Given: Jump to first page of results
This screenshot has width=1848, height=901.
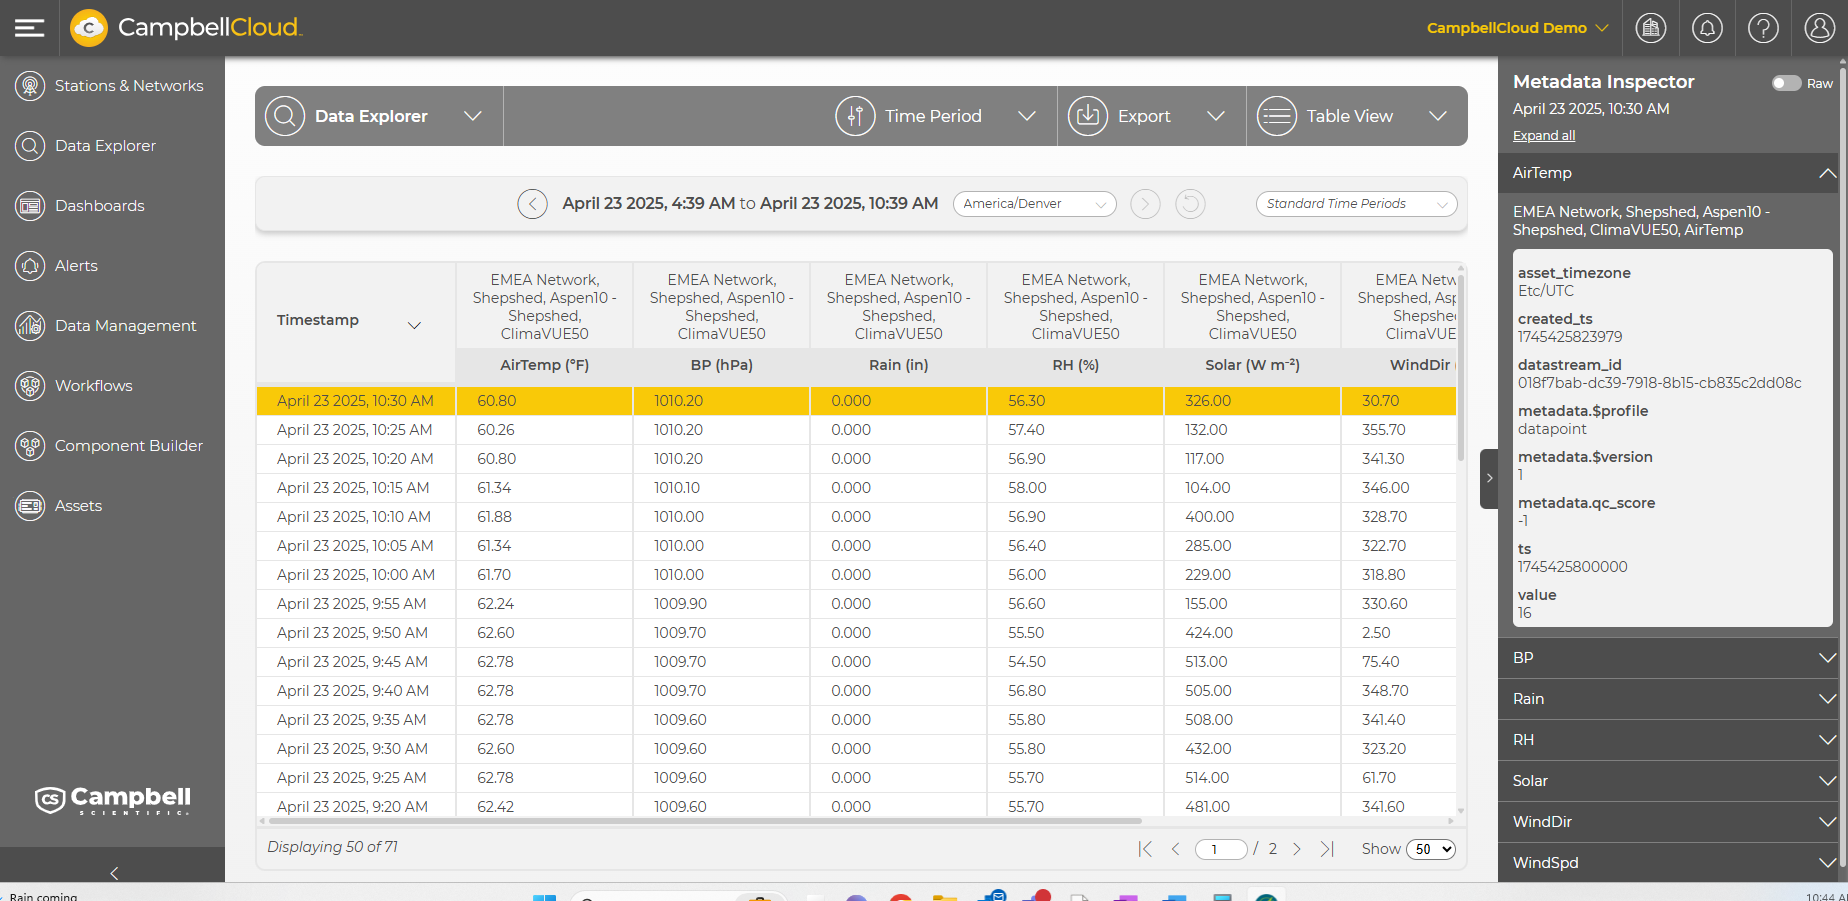Looking at the screenshot, I should (1145, 849).
